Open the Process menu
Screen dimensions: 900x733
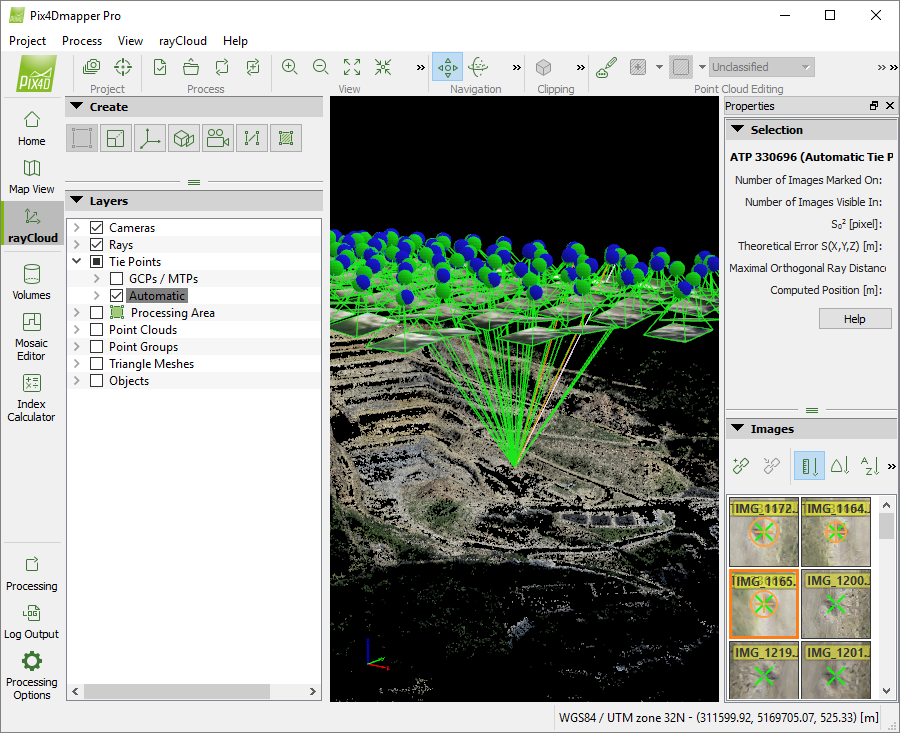pos(81,41)
